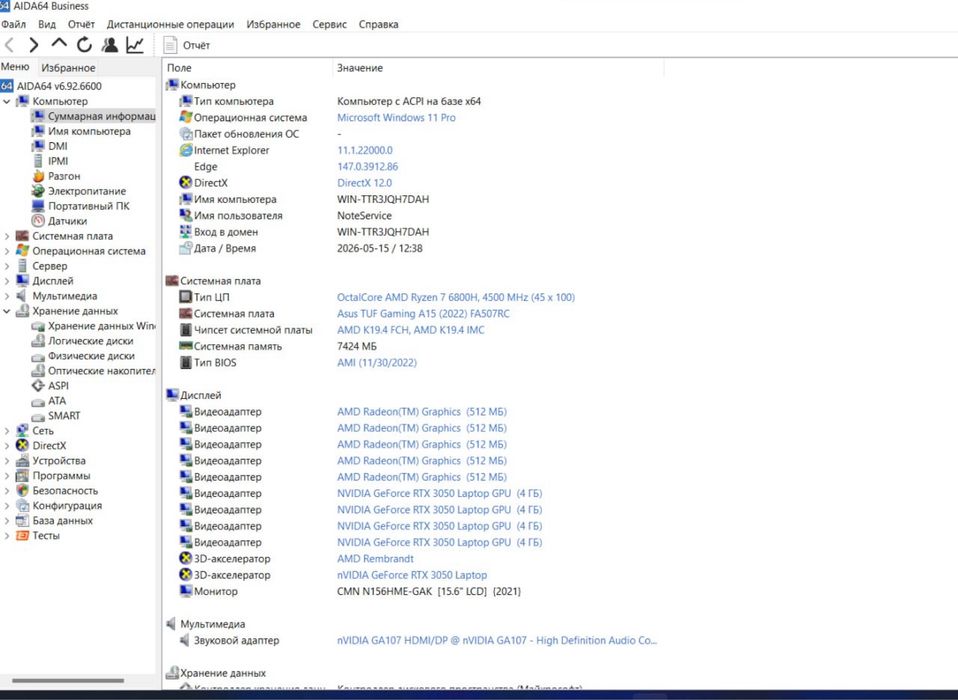Open the user management toolbar icon
This screenshot has height=700, width=958.
coord(110,45)
